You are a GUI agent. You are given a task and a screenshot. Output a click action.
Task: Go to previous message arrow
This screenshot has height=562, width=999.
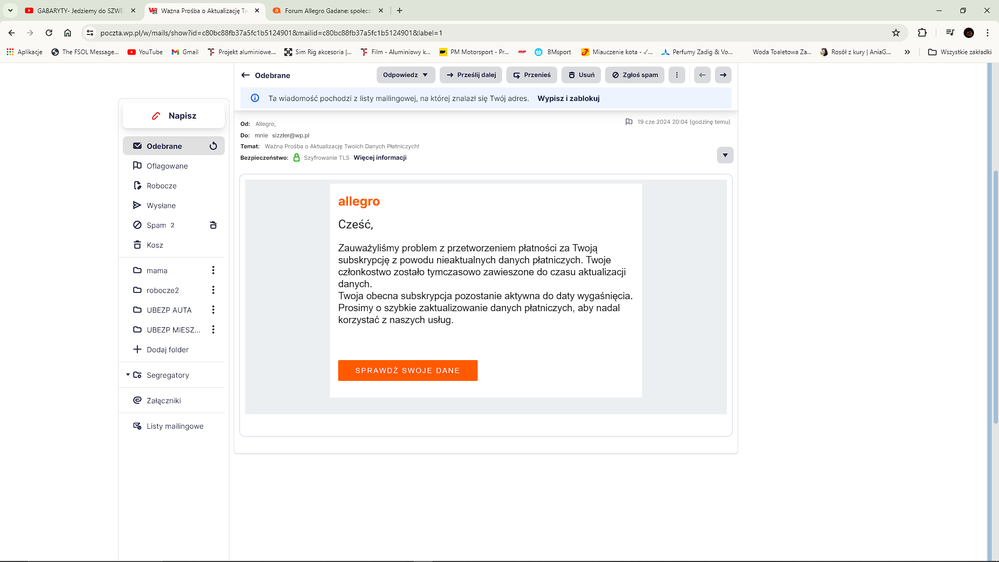[x=702, y=75]
